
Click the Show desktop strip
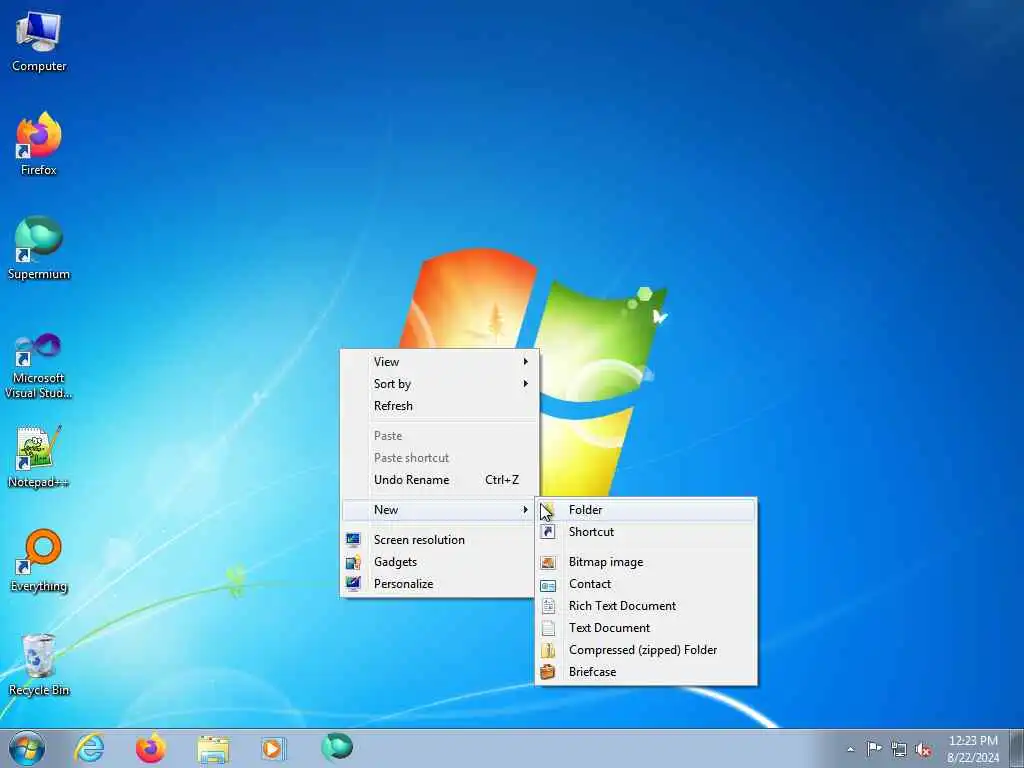point(1017,748)
